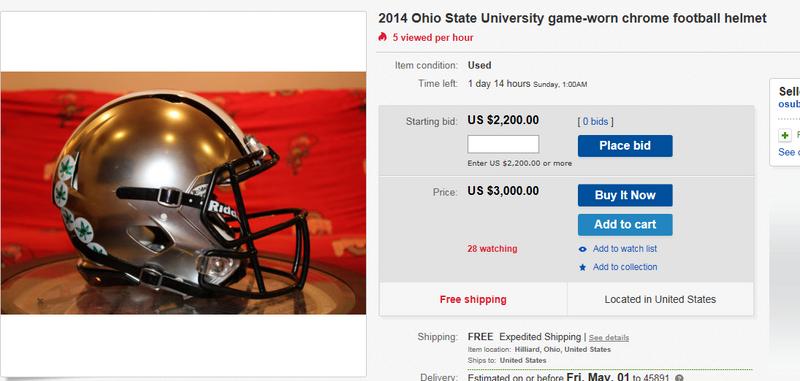800x381 pixels.
Task: Click the Place bid button
Action: [625, 146]
